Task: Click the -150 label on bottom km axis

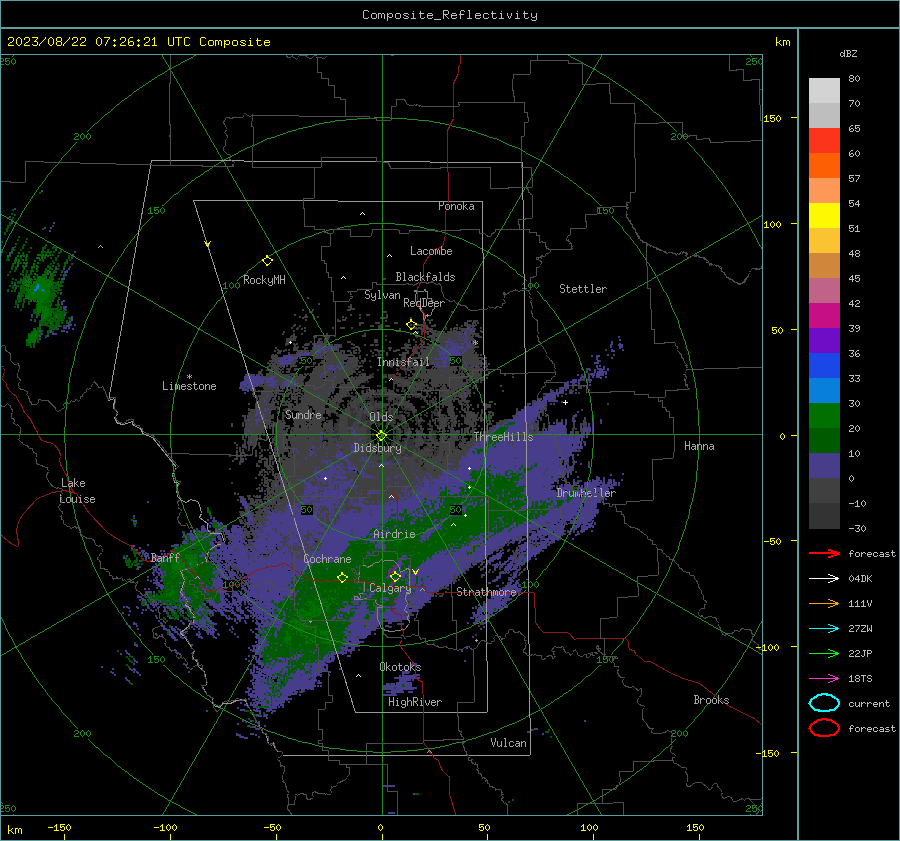Action: coord(59,827)
